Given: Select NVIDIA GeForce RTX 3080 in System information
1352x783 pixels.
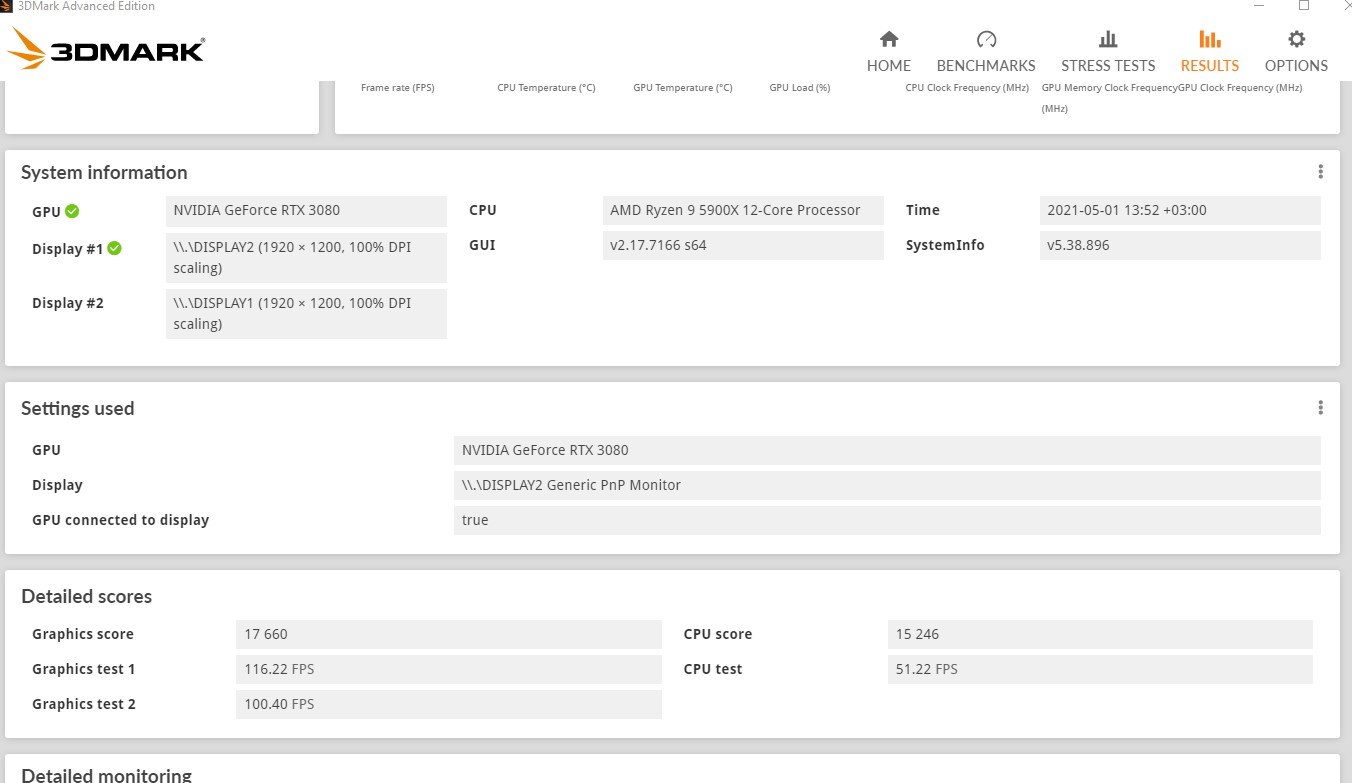Looking at the screenshot, I should pyautogui.click(x=306, y=211).
